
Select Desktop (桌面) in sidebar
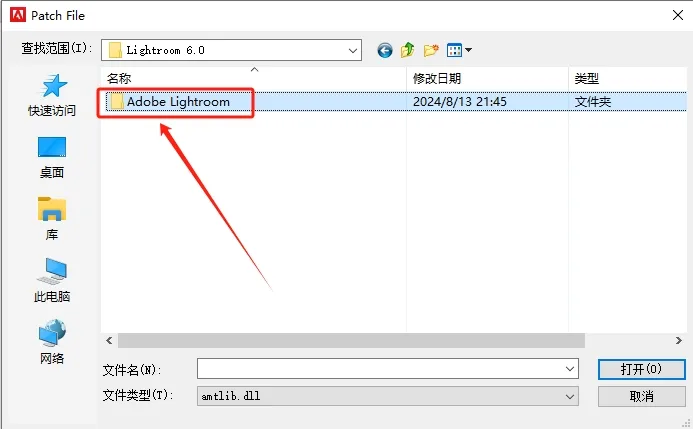[52, 157]
